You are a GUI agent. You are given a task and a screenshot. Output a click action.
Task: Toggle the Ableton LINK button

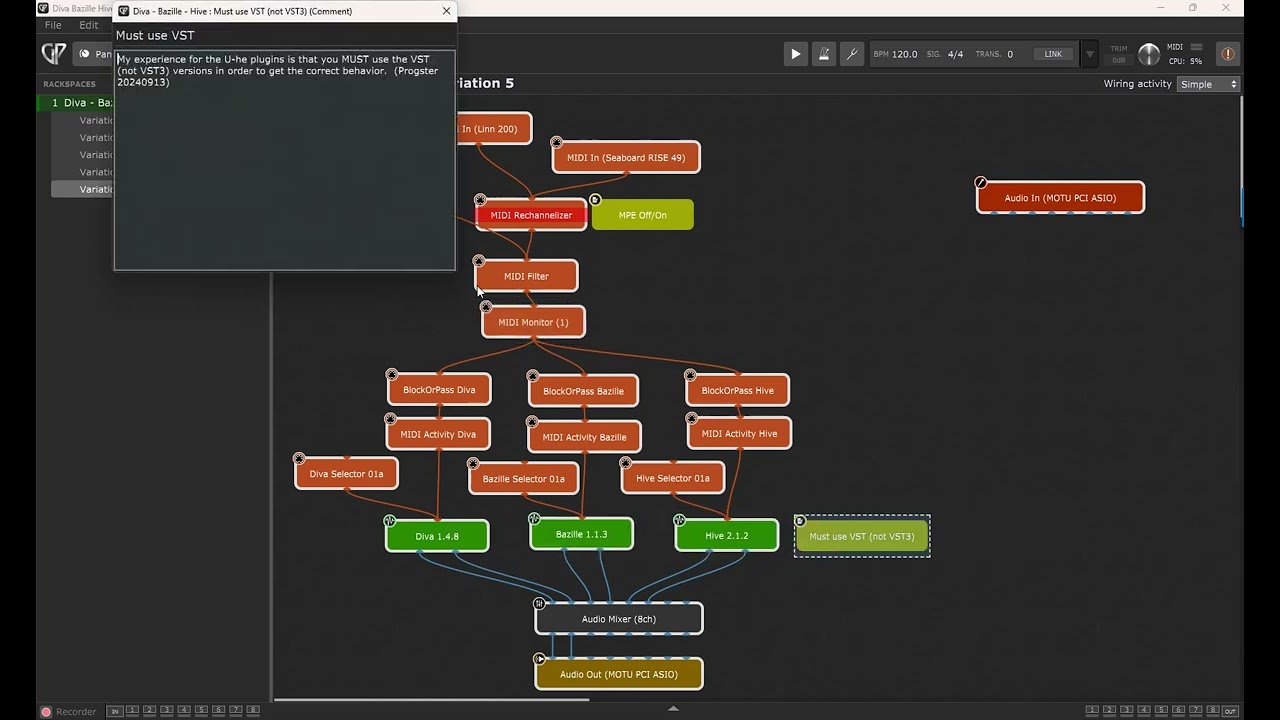(1054, 54)
